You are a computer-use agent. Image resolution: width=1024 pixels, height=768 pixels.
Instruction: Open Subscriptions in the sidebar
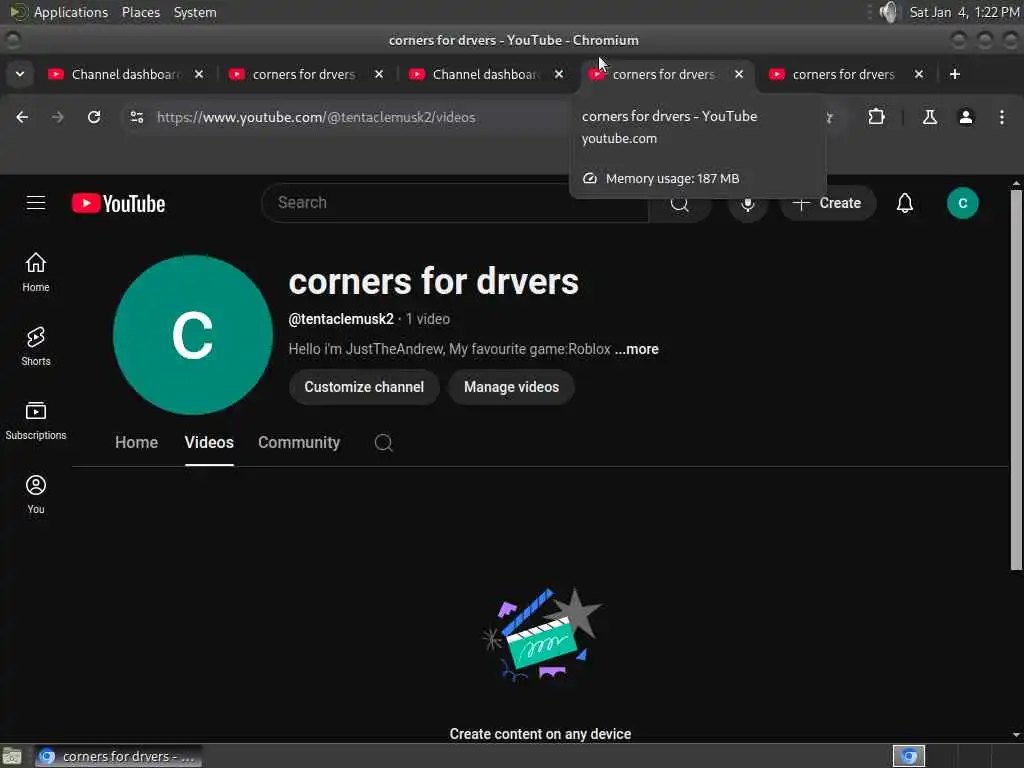[36, 421]
